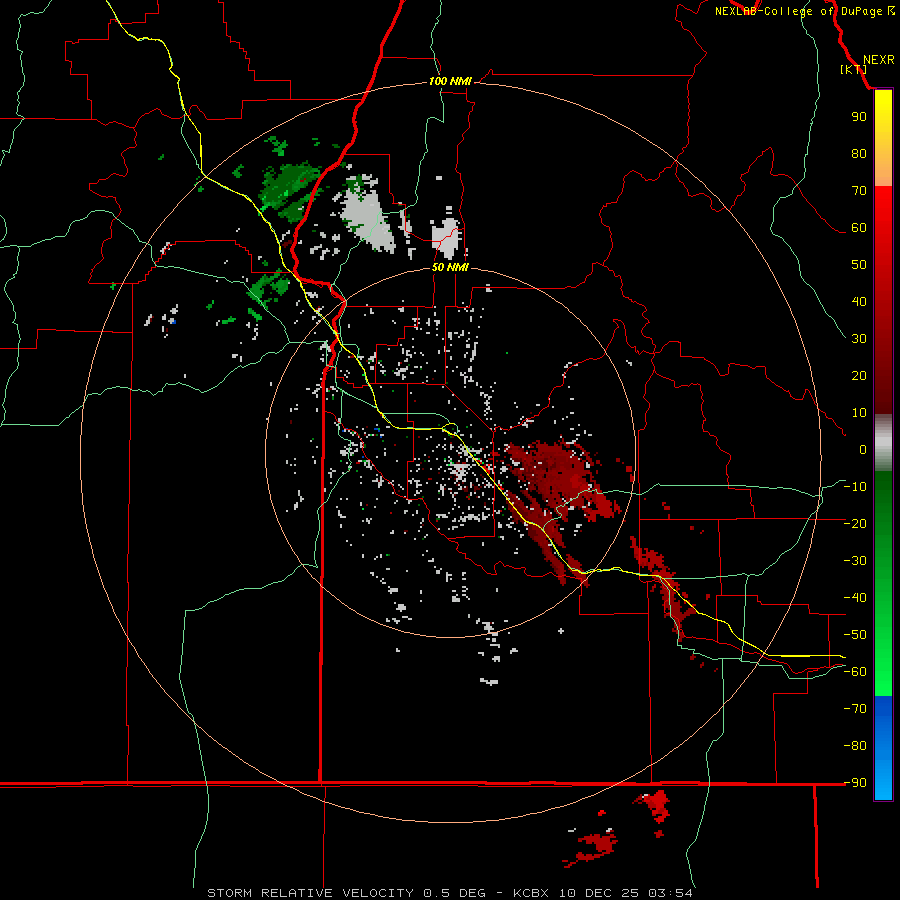Click the 80 value on velocity scale

click(x=859, y=153)
